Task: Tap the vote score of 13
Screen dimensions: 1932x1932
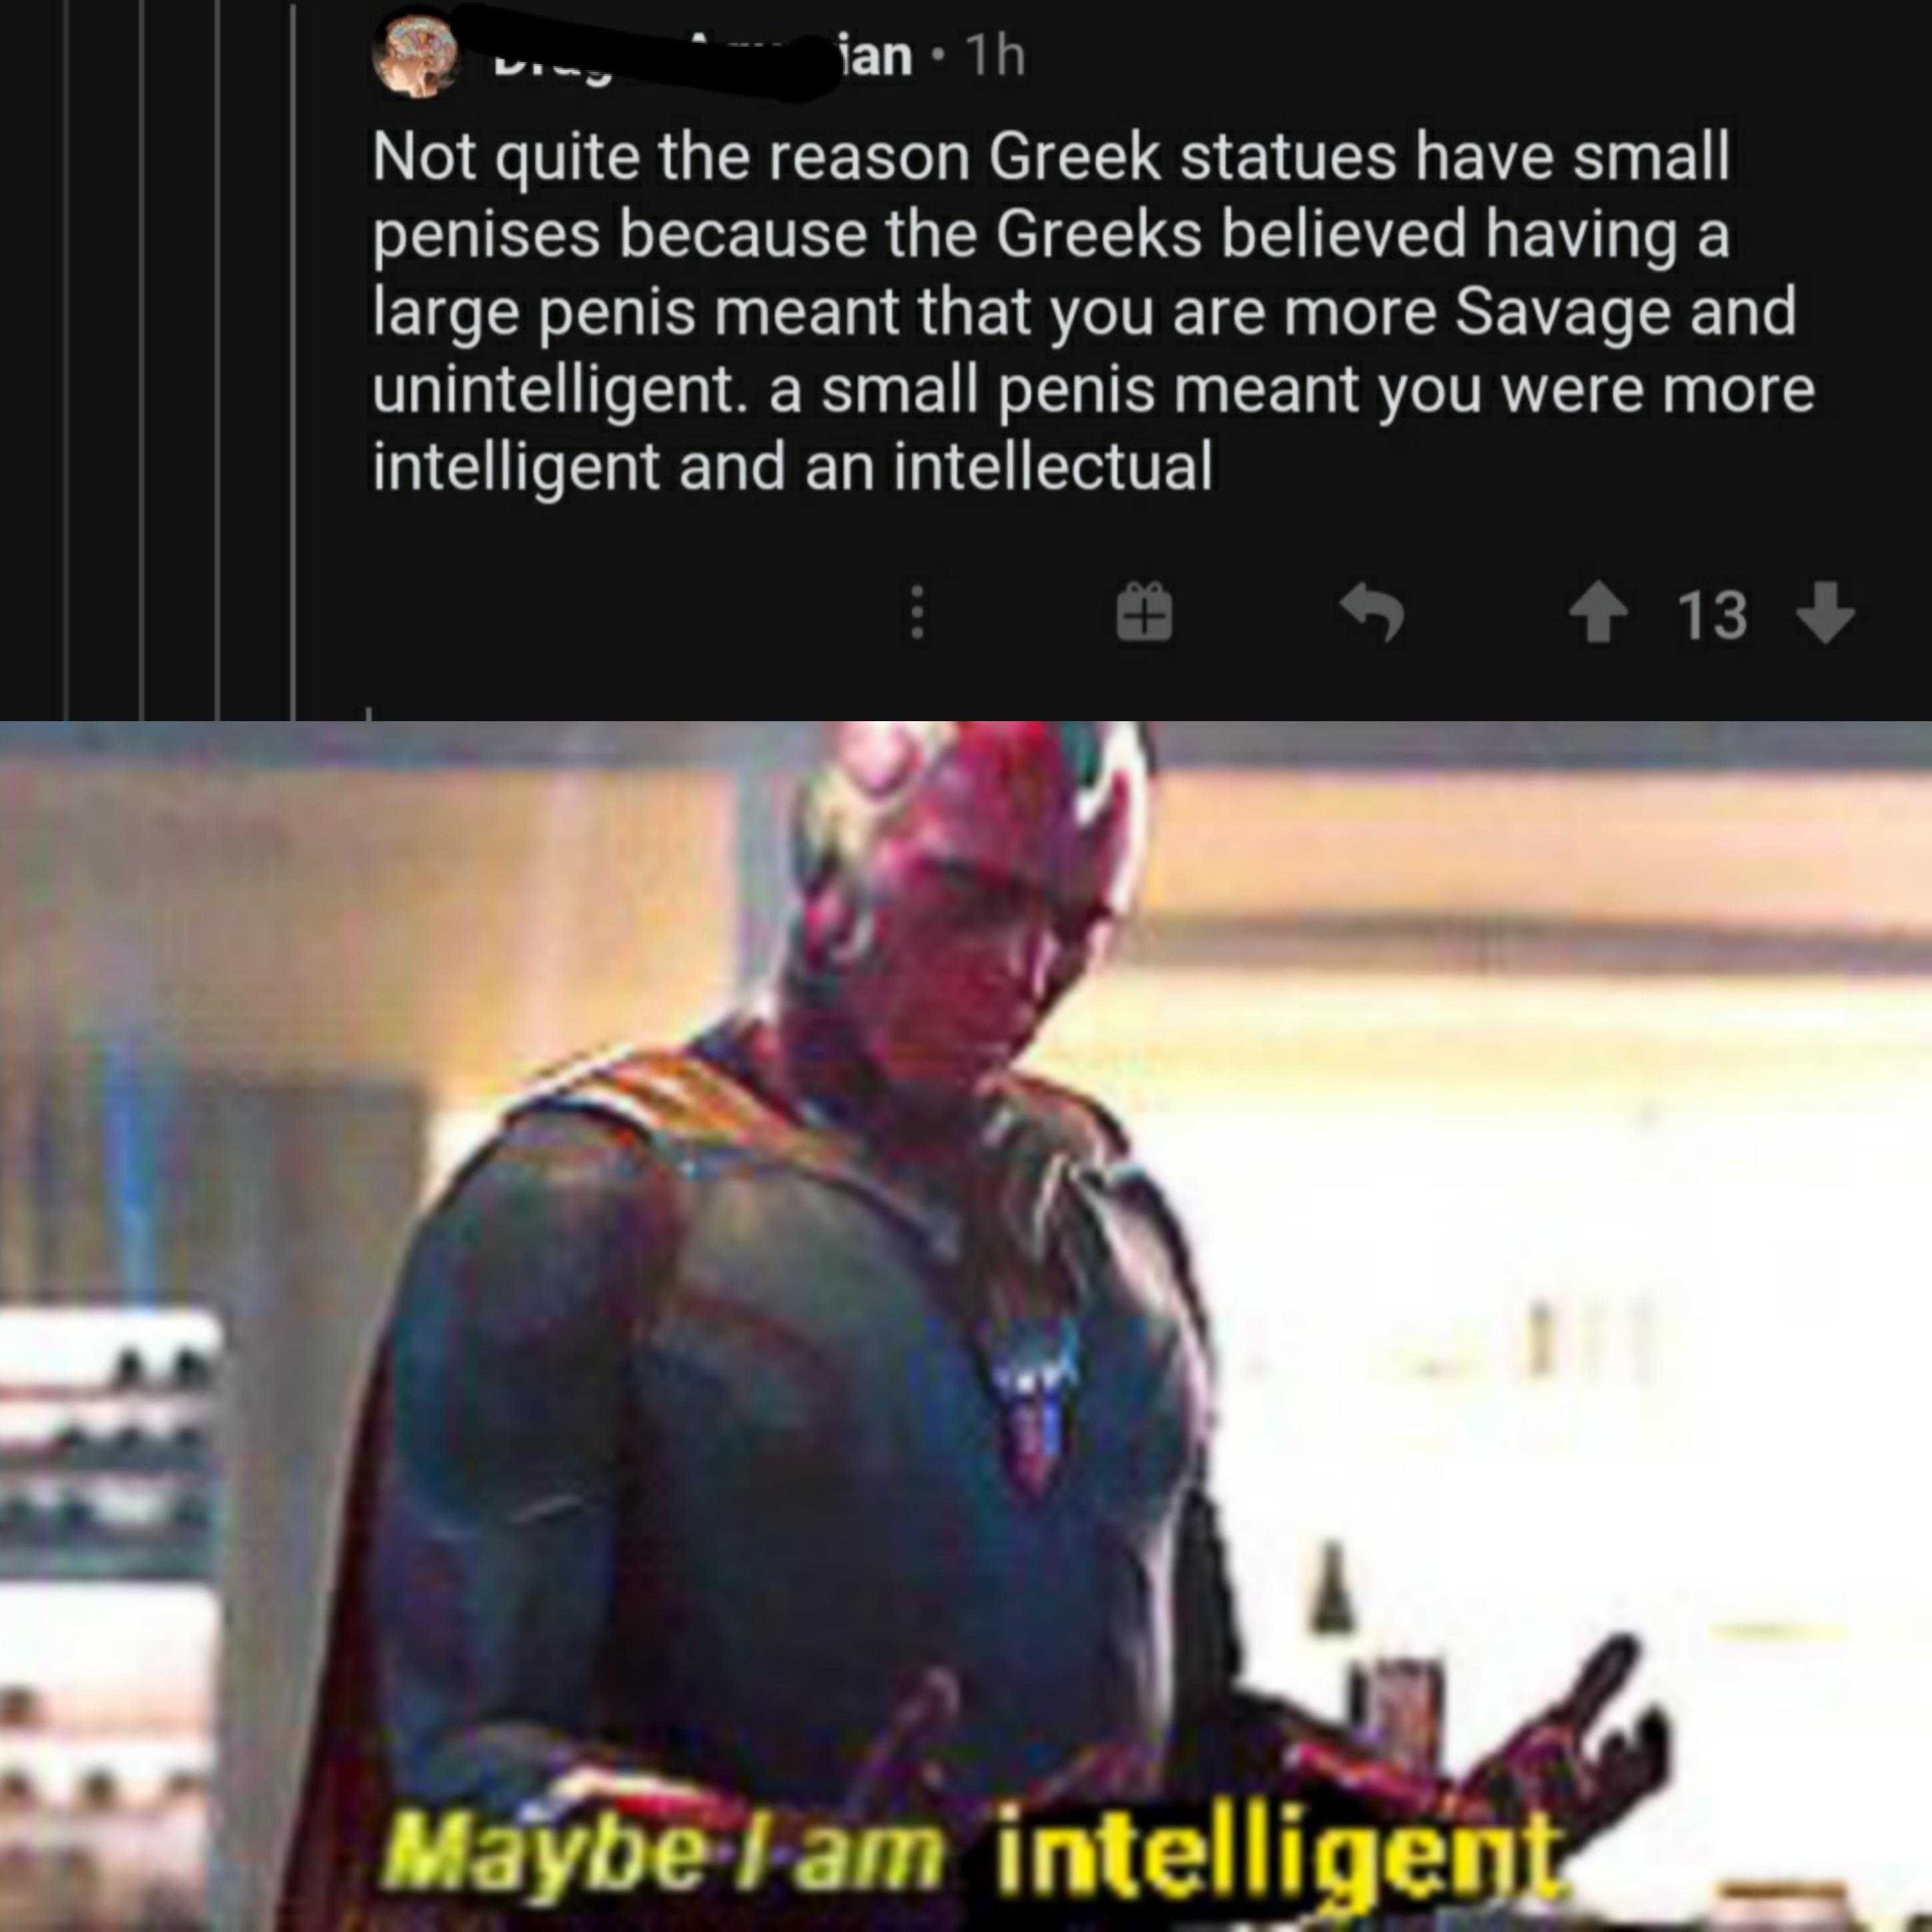Action: (1712, 615)
